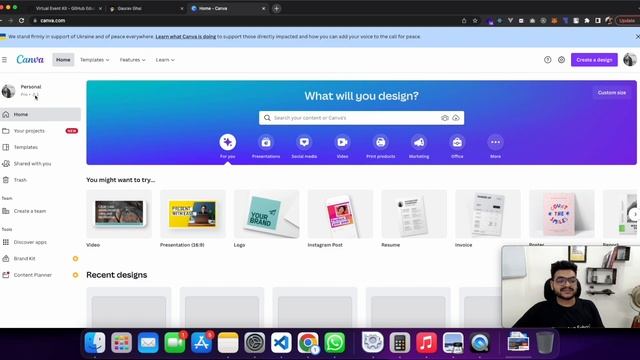Open the Help question mark icon
The height and width of the screenshot is (360, 640).
click(x=547, y=60)
